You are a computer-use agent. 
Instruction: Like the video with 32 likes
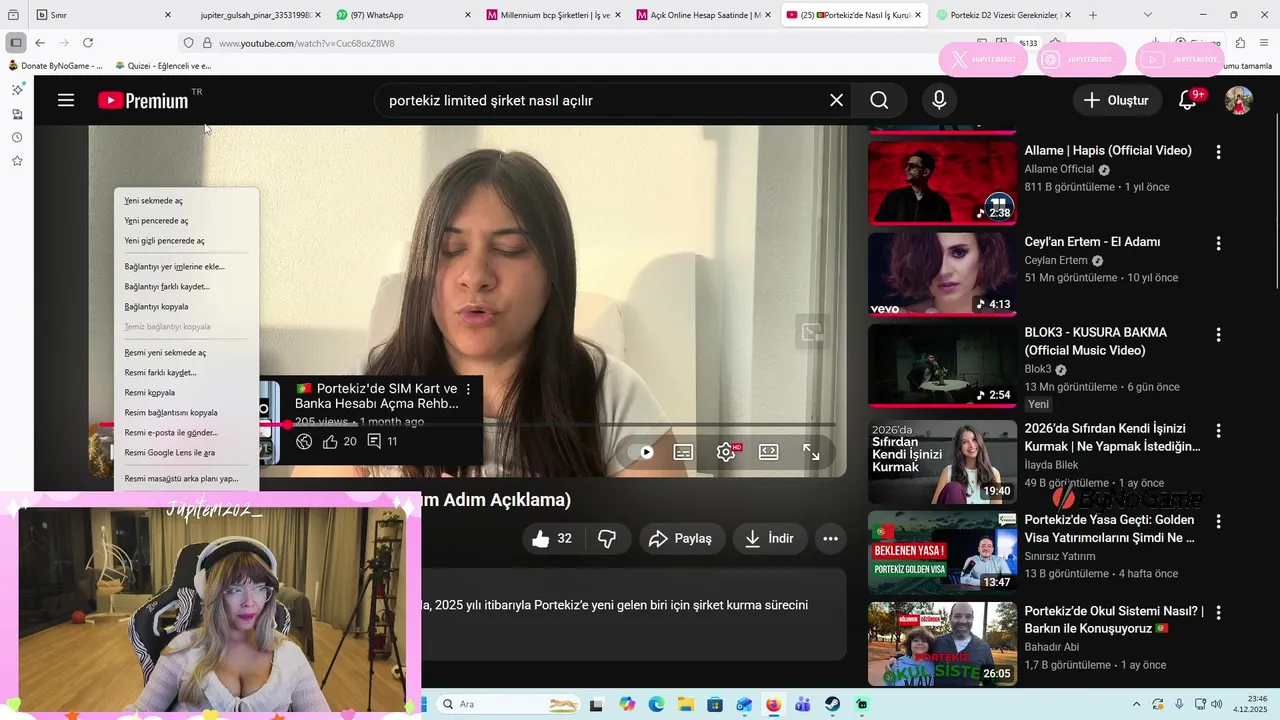tap(552, 538)
